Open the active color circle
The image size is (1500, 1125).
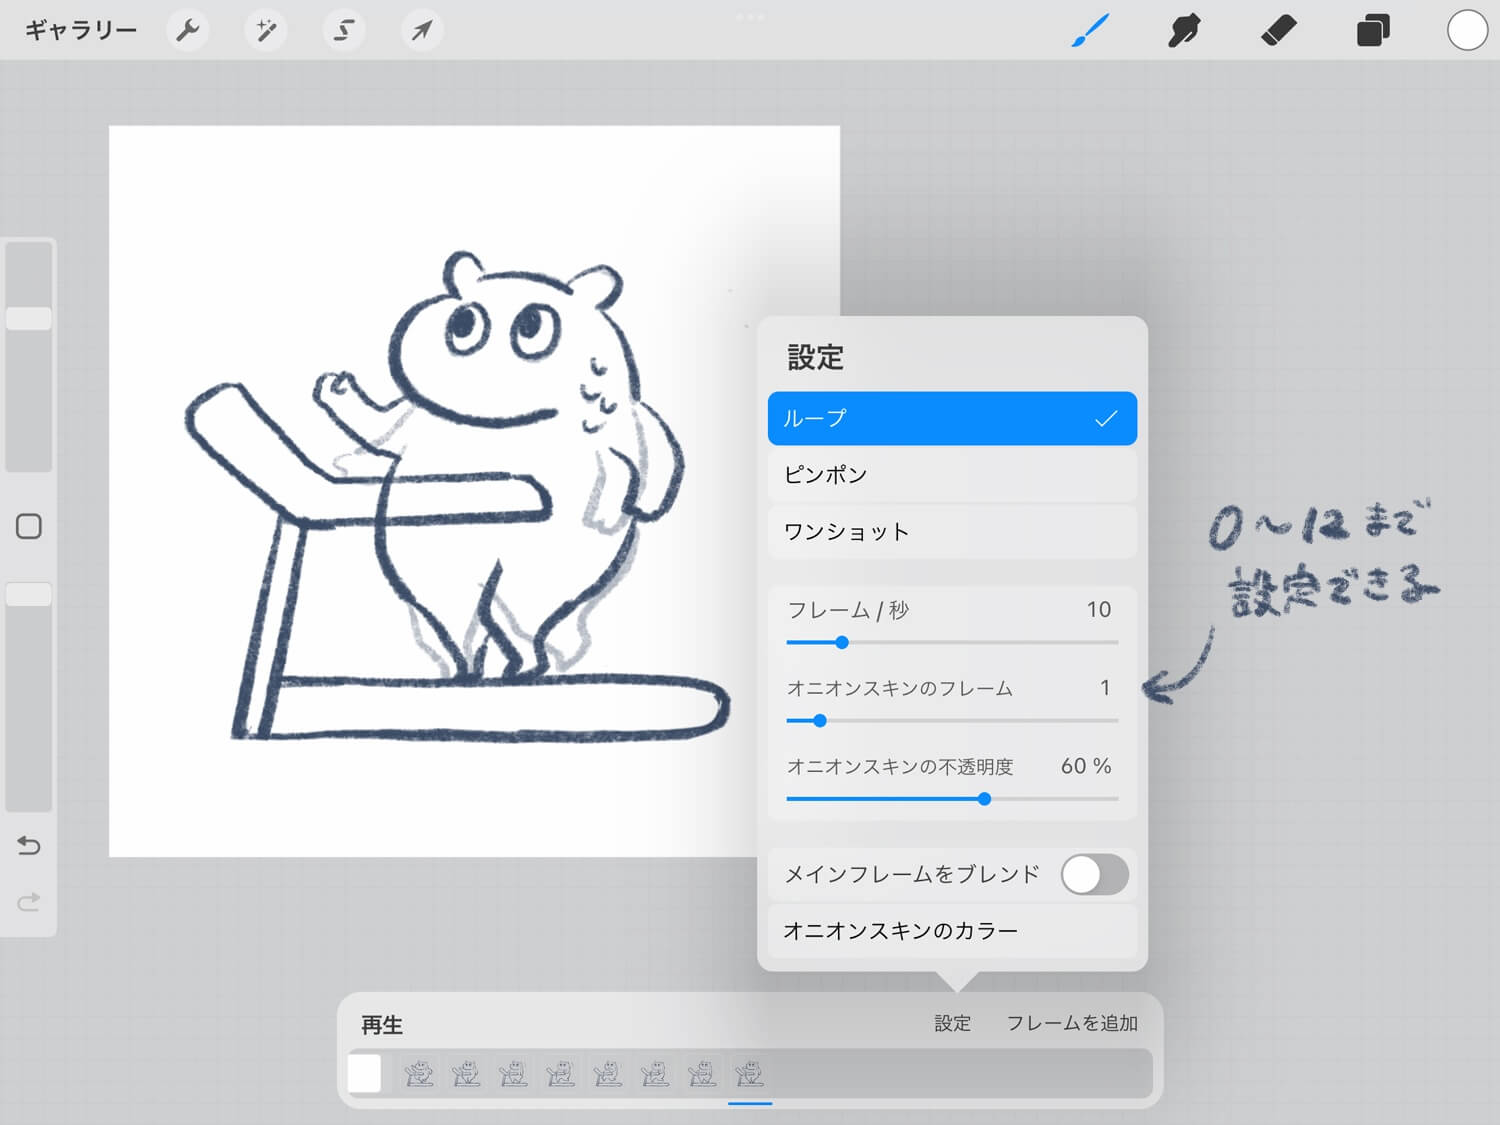tap(1467, 30)
